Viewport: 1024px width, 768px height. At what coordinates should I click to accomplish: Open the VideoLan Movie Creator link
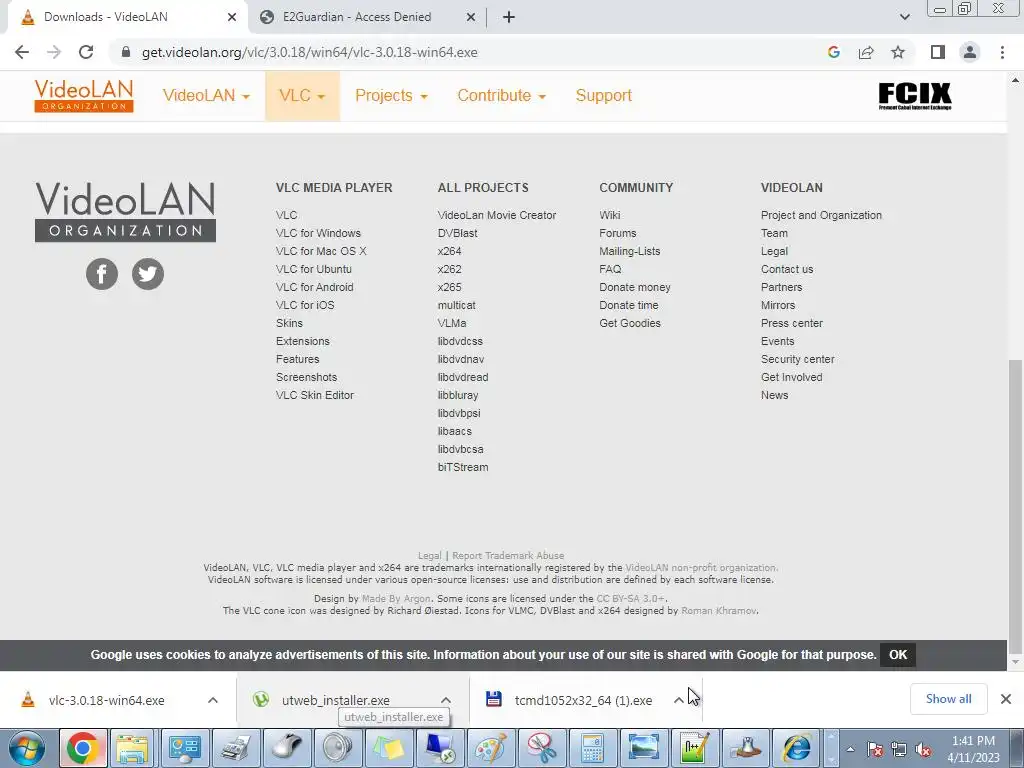496,215
